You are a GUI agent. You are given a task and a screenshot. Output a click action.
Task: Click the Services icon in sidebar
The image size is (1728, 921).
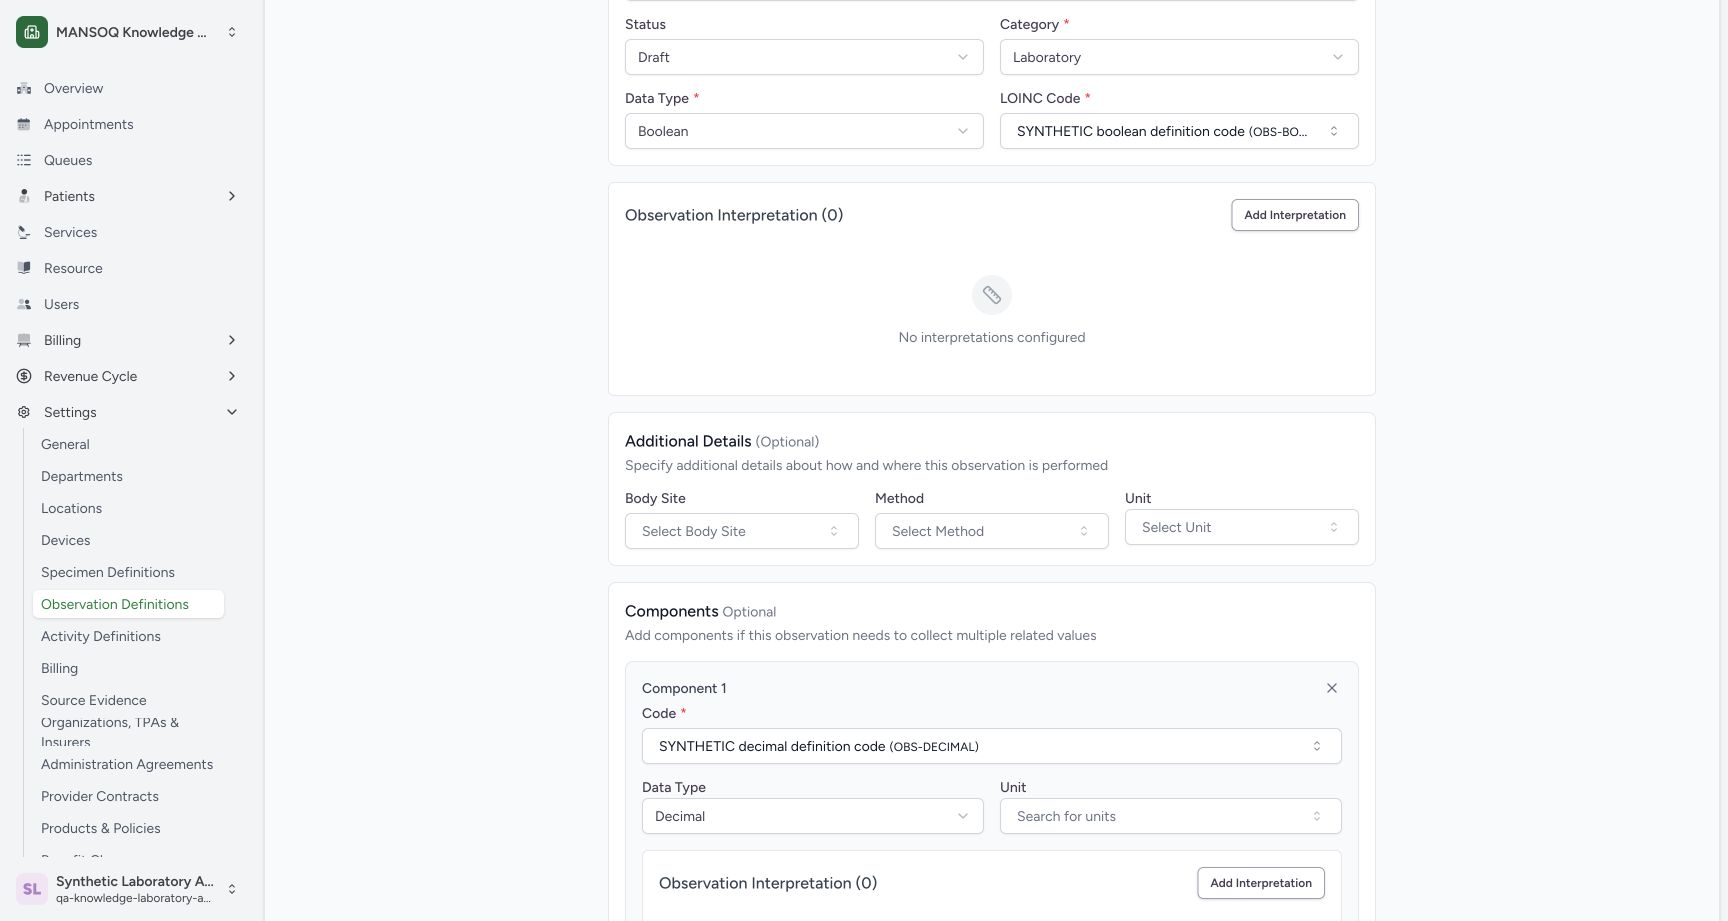coord(24,232)
